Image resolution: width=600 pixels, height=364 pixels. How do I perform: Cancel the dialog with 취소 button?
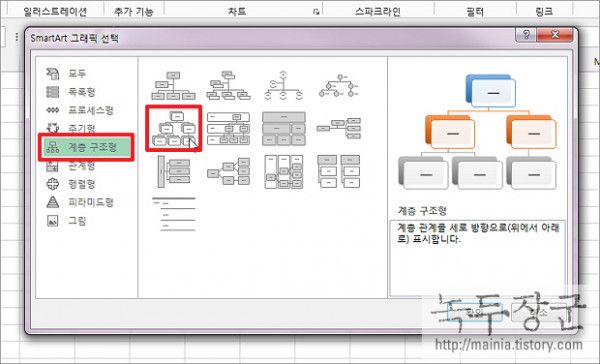pyautogui.click(x=539, y=313)
